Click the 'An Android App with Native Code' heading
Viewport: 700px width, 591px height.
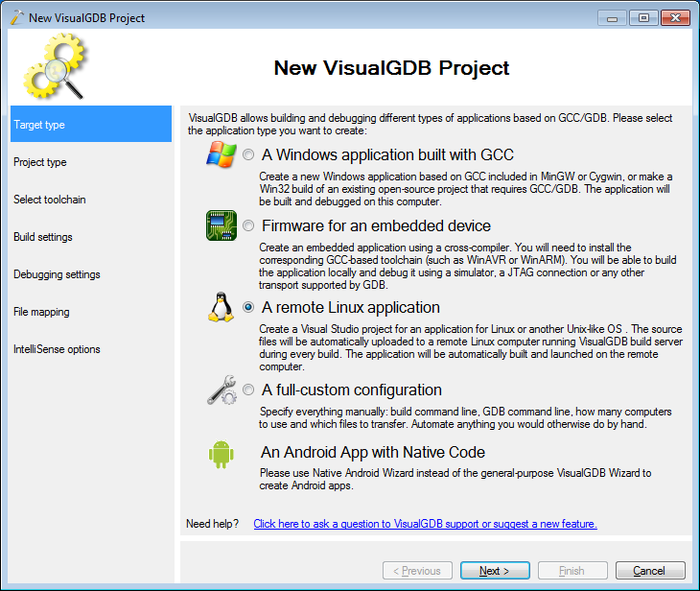(373, 452)
